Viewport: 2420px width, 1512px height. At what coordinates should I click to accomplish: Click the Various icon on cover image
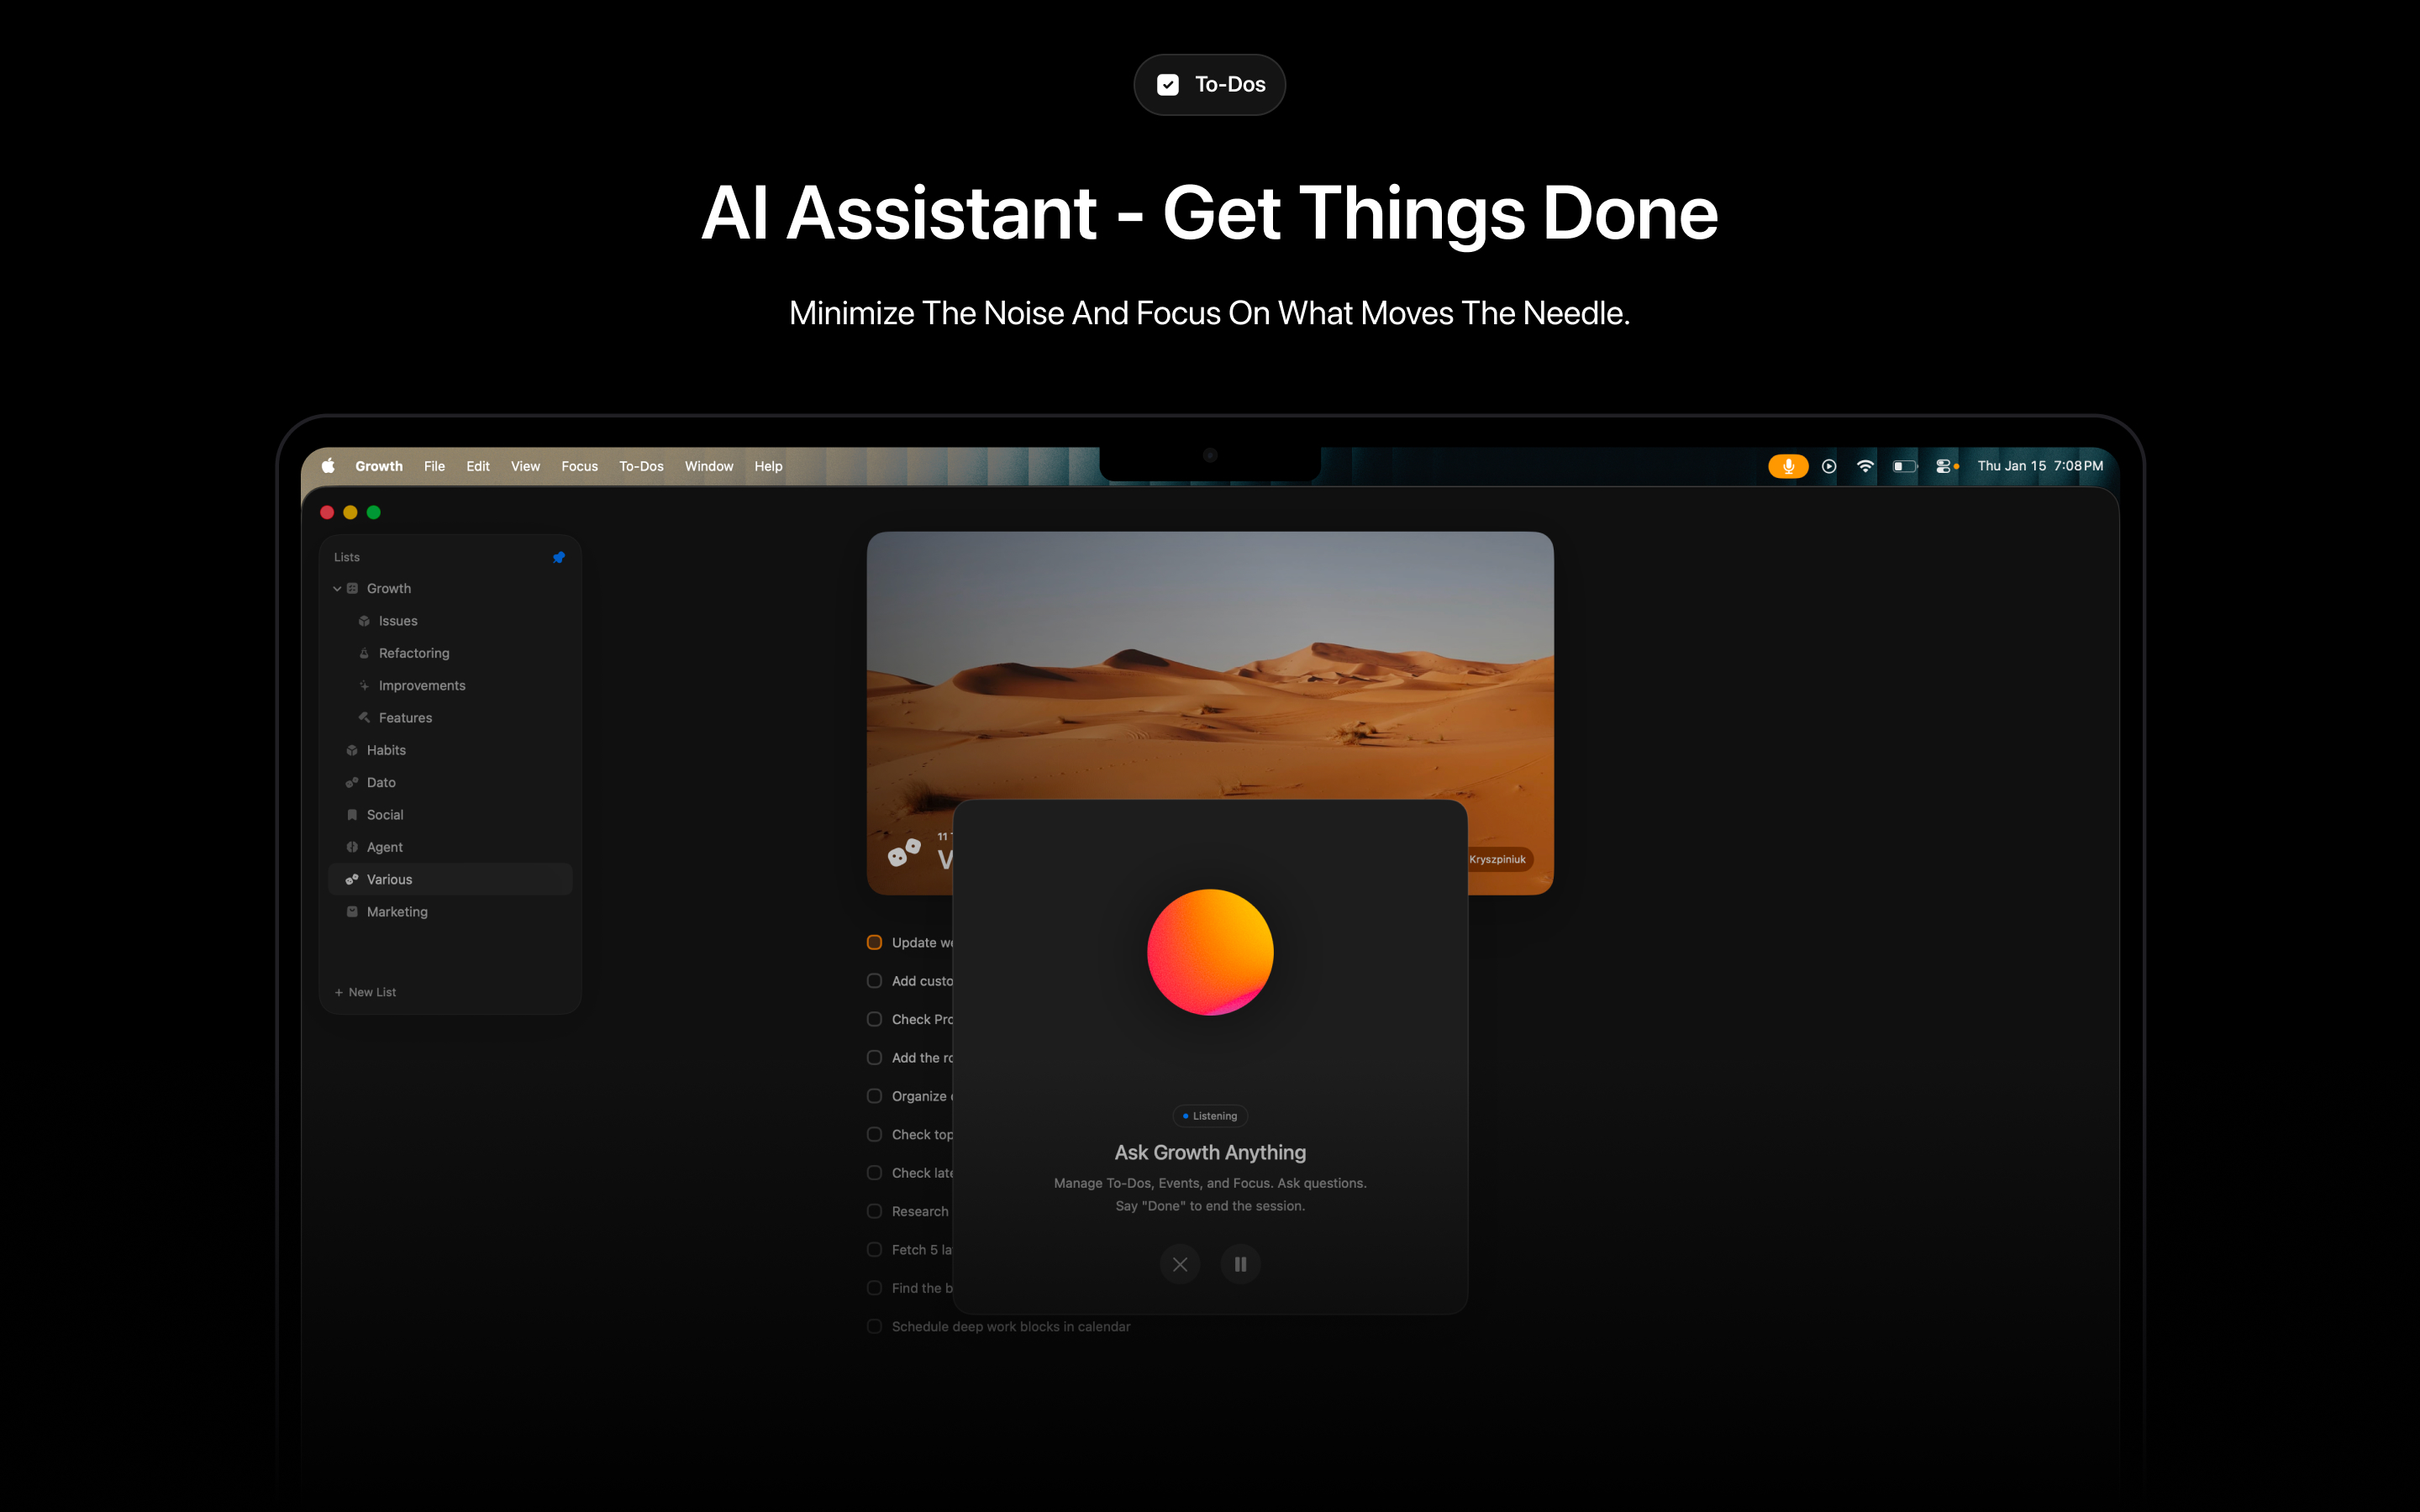904,853
